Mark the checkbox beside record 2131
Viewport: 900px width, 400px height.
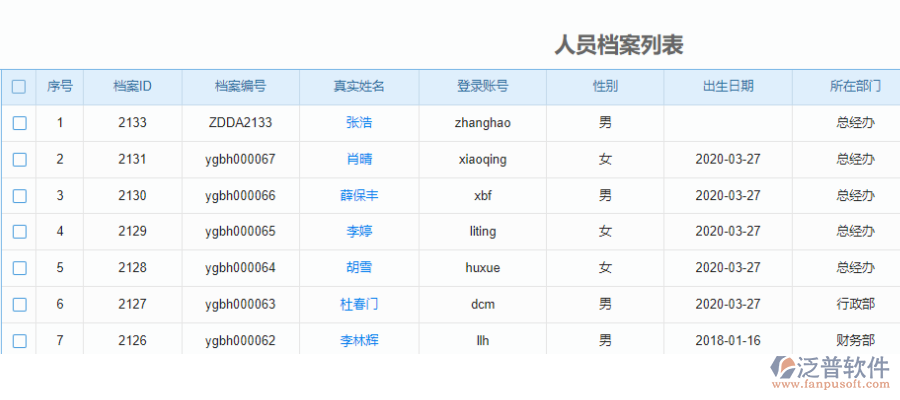coord(19,159)
